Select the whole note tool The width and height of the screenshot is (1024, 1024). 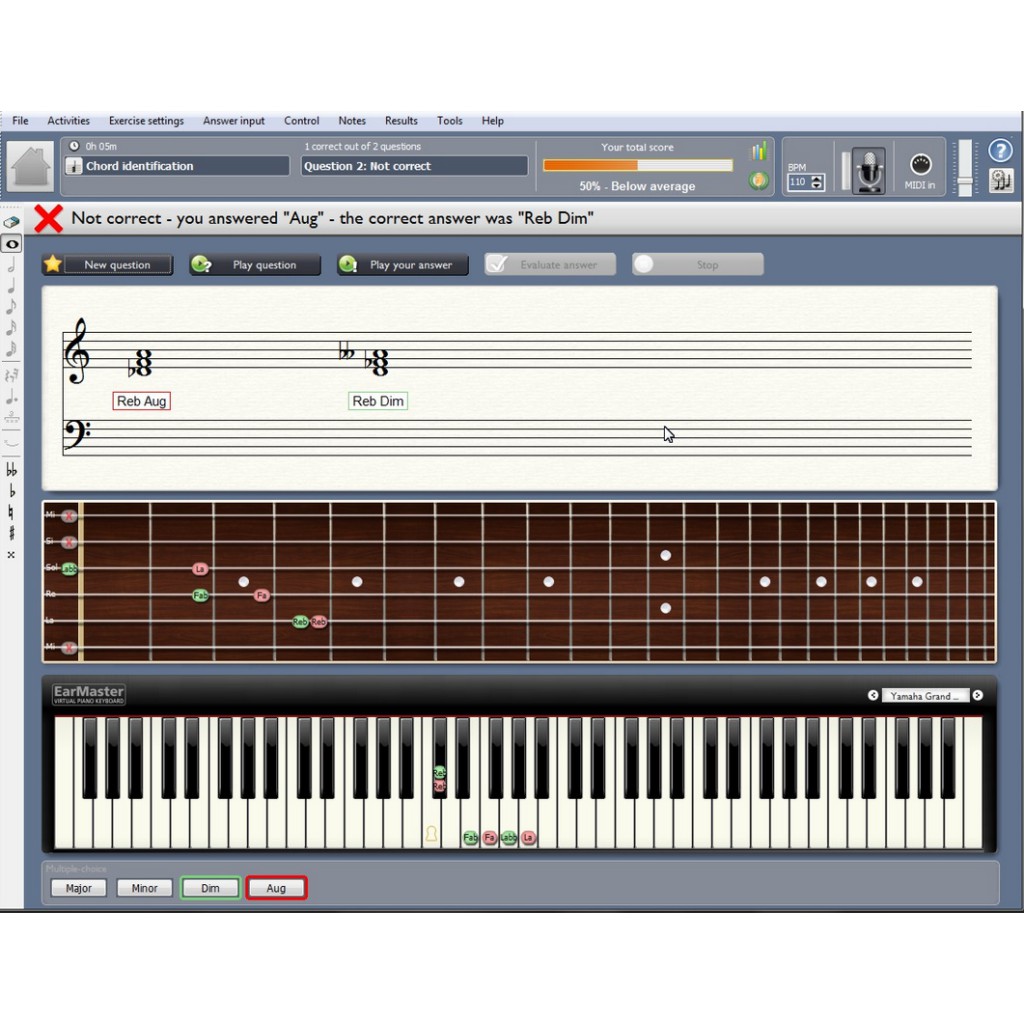click(11, 244)
